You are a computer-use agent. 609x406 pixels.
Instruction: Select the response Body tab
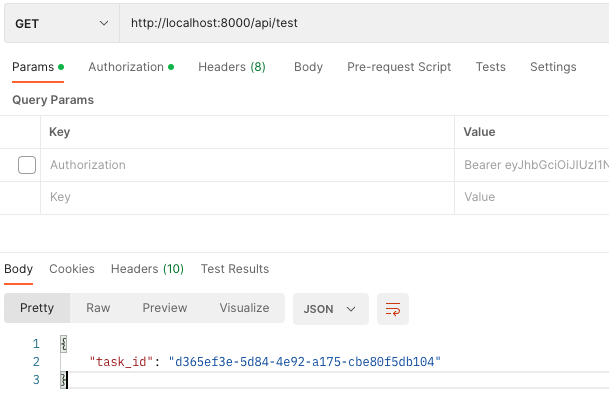point(18,269)
